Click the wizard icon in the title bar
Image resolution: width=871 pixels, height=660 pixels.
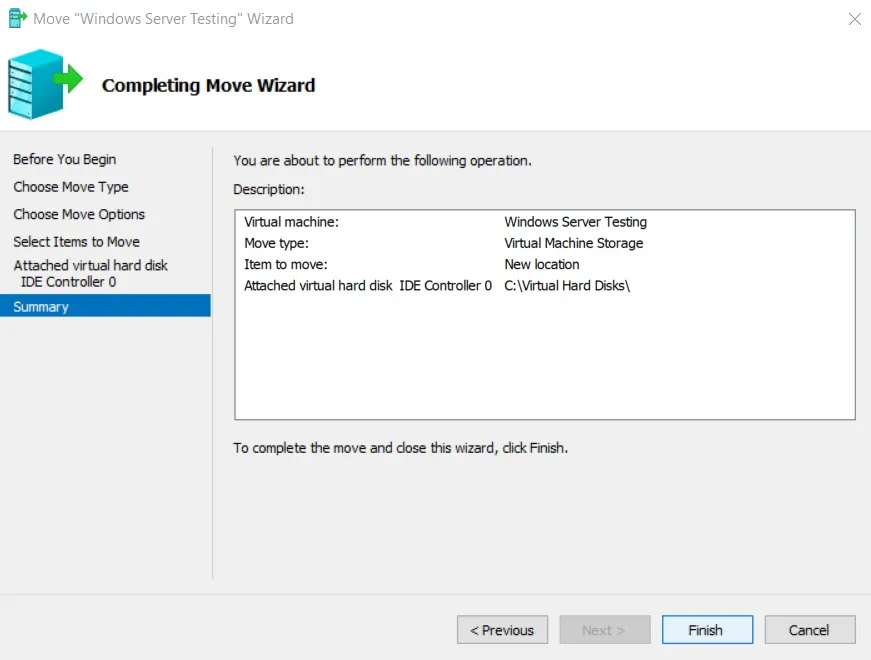point(17,18)
